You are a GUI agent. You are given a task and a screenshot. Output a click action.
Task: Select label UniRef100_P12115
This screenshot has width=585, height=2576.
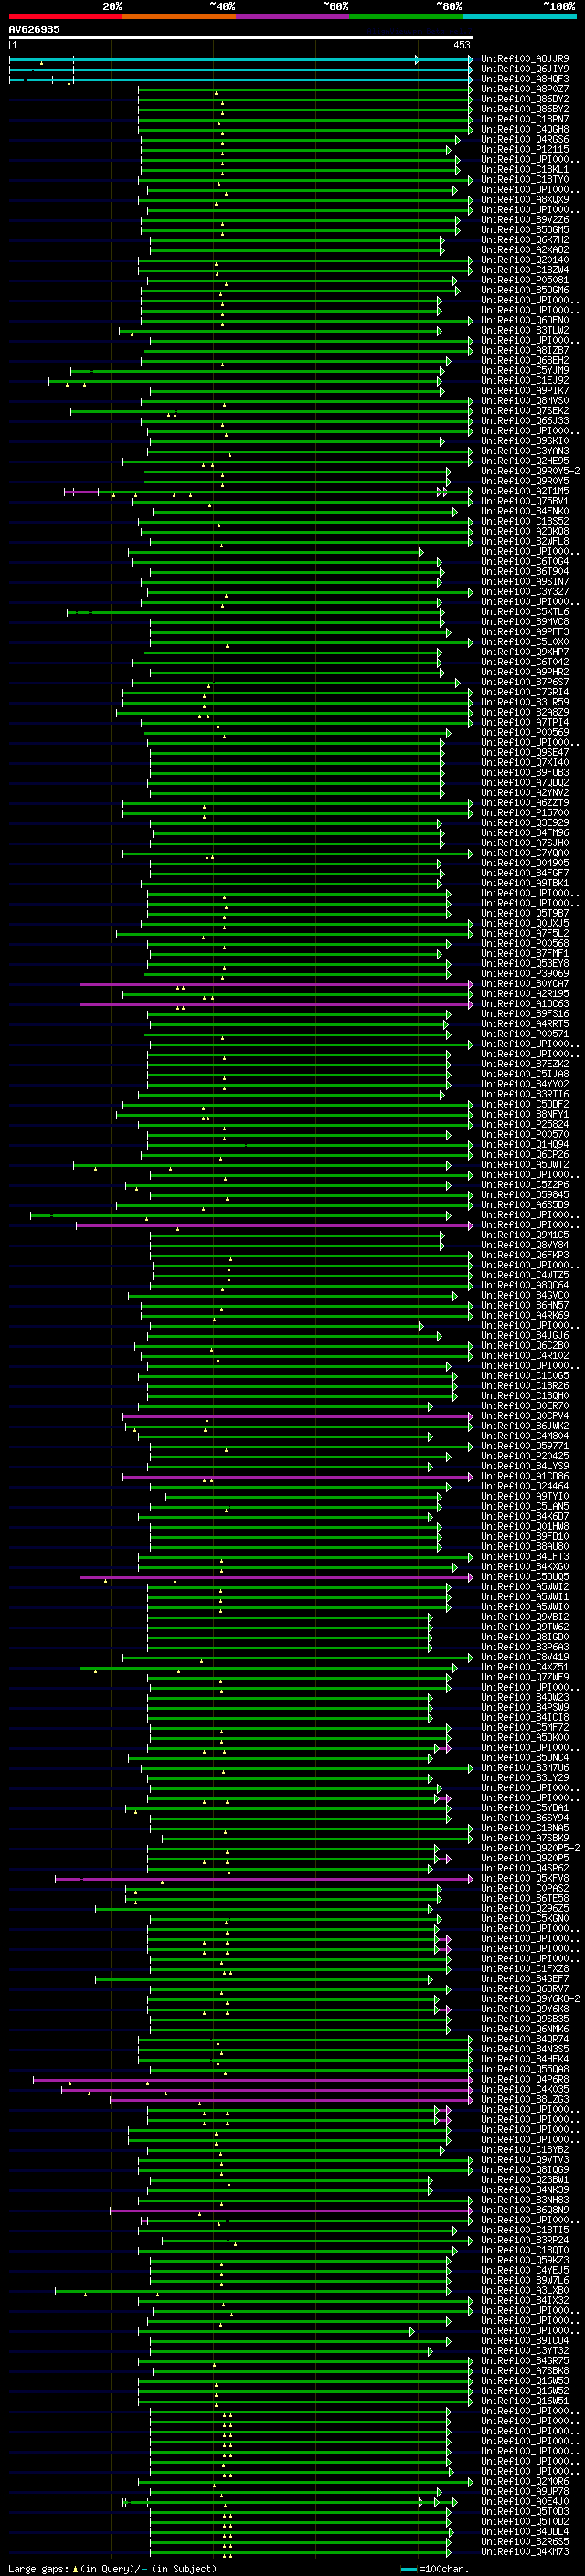pos(525,149)
